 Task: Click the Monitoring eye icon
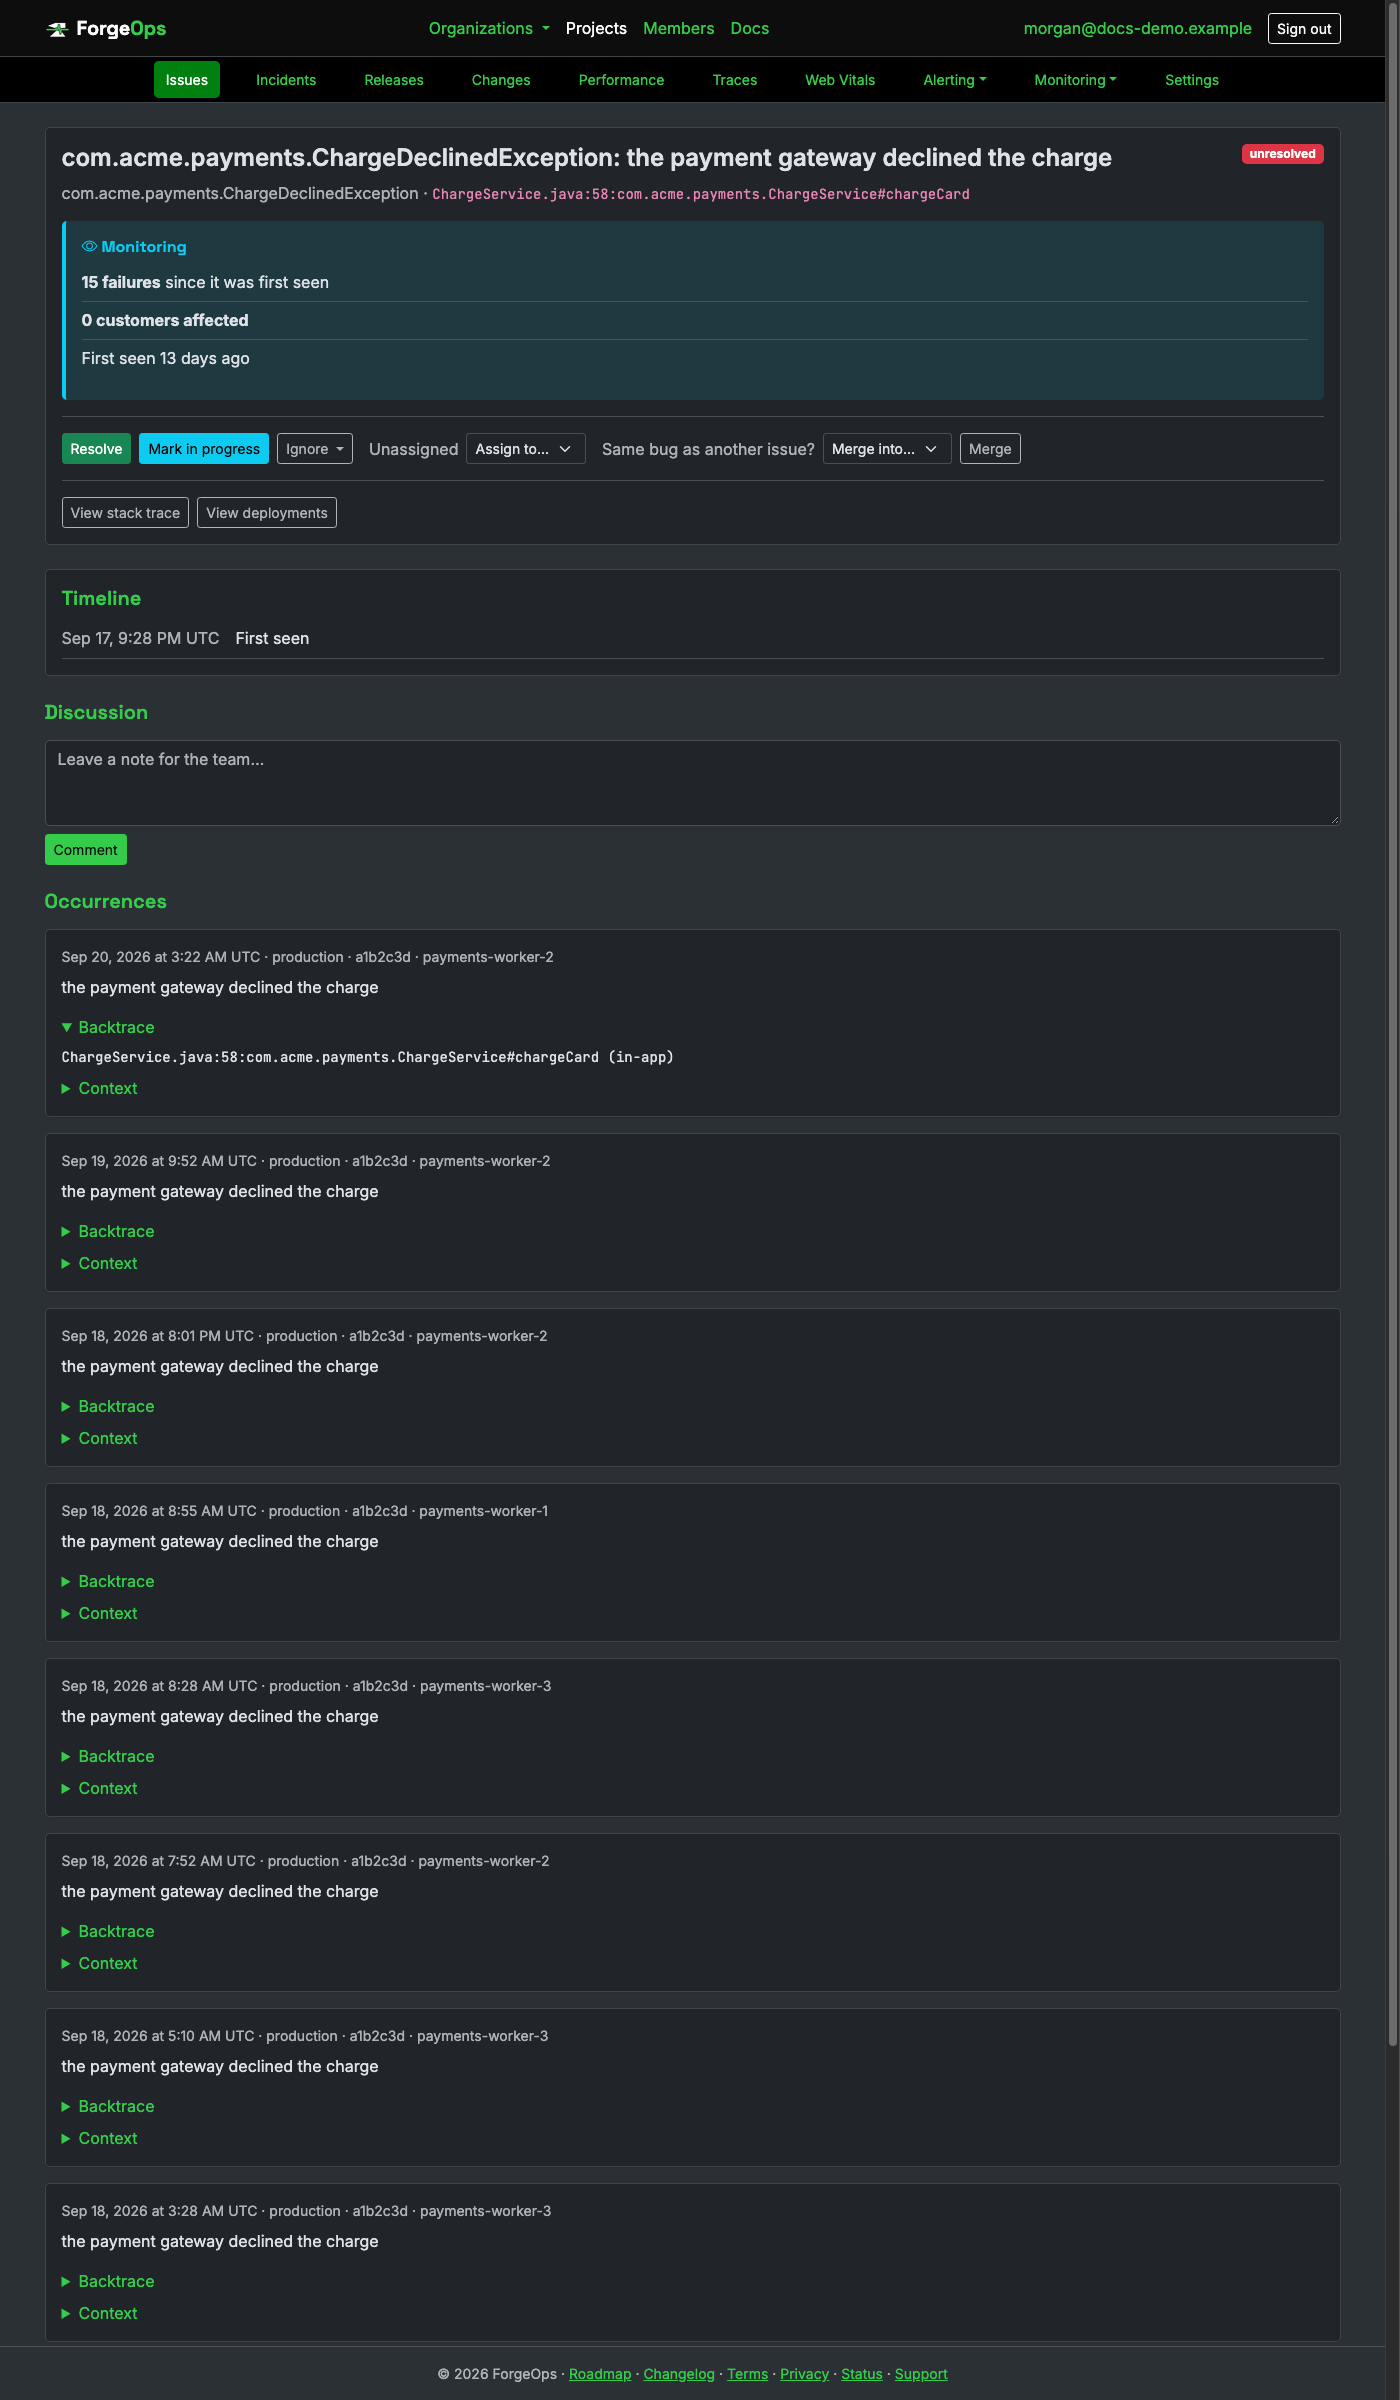tap(89, 246)
